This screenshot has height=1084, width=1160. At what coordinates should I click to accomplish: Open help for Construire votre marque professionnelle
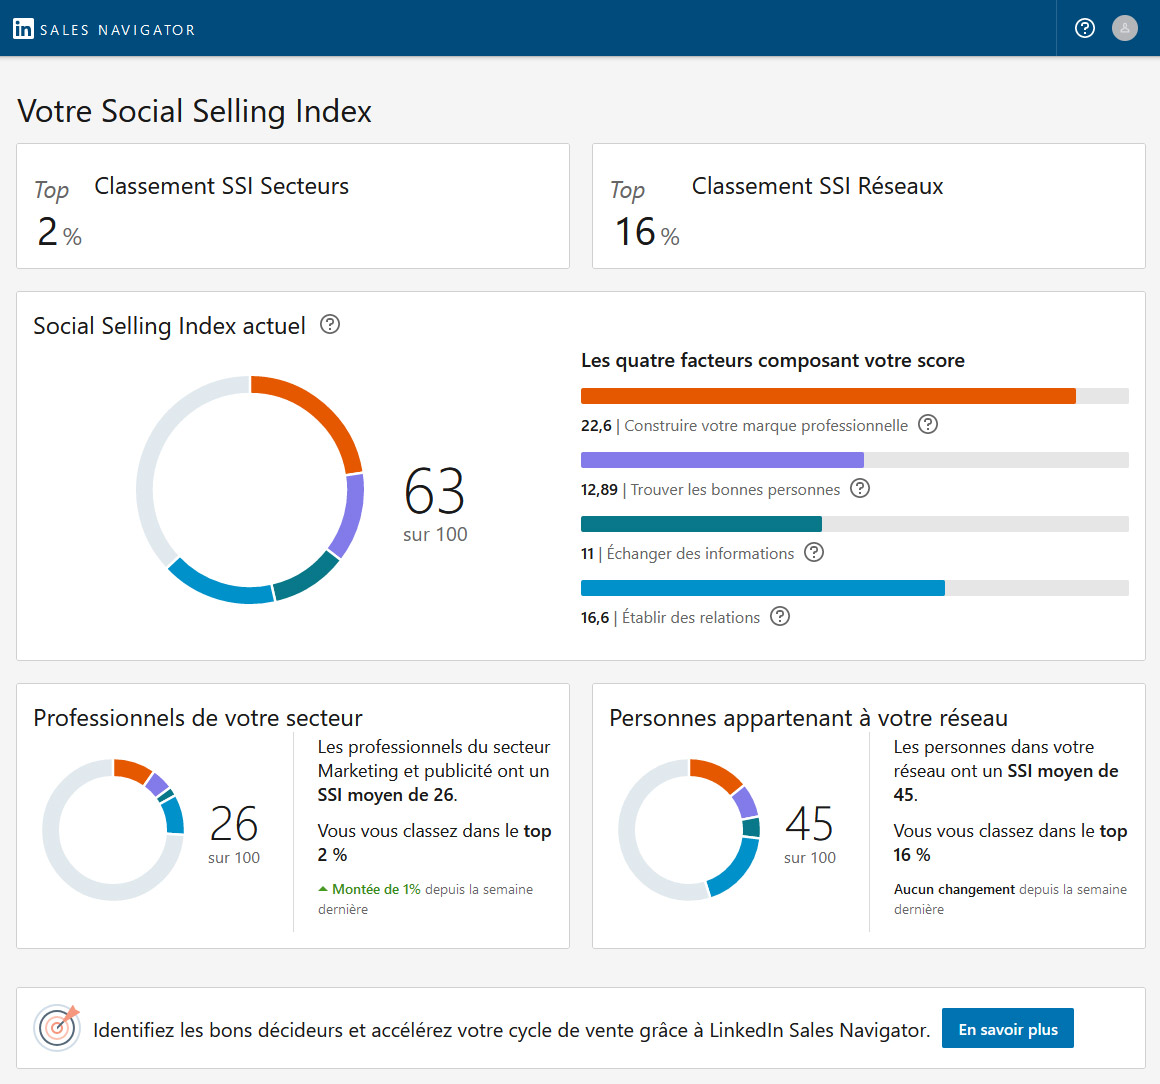point(928,424)
